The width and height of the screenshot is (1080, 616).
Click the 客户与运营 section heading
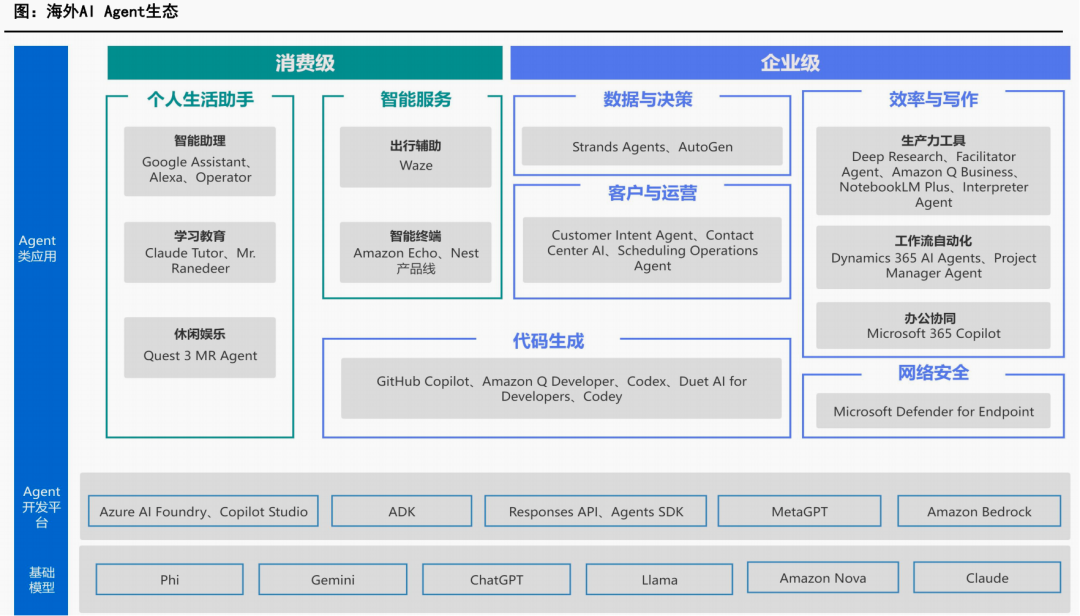pos(652,193)
